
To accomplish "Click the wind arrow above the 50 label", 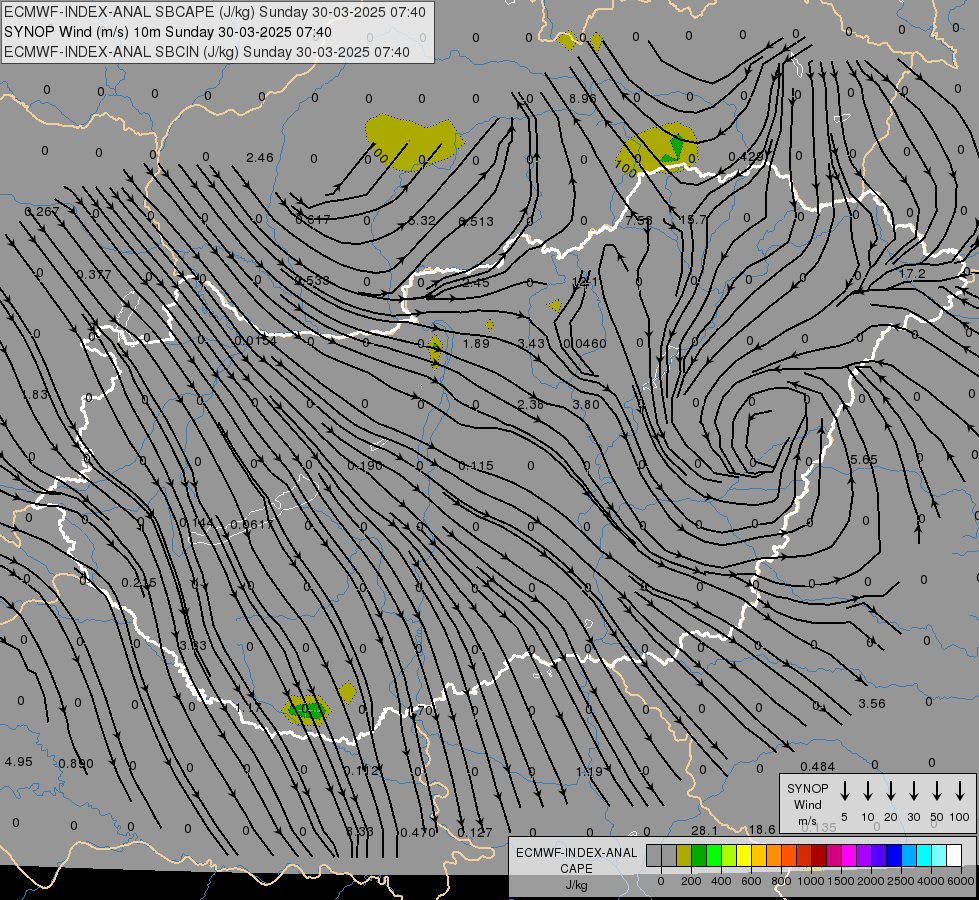I will pos(937,790).
